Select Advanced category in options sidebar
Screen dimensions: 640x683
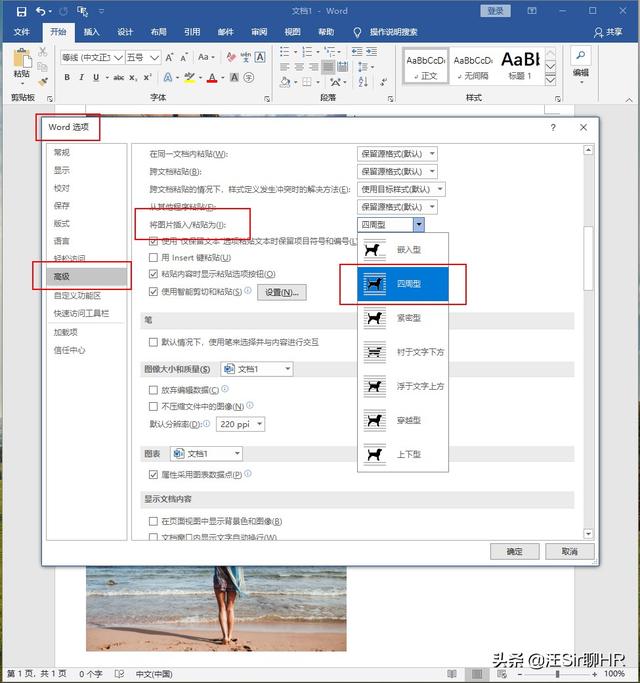(86, 277)
